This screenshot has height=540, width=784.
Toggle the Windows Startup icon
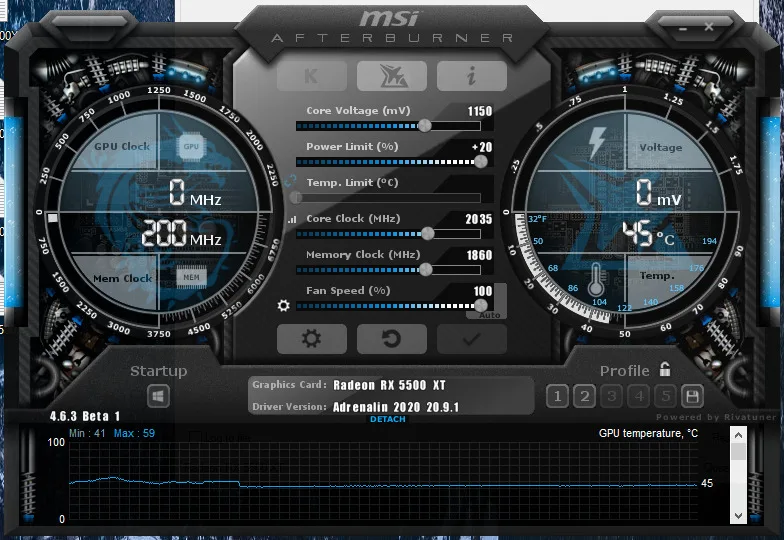click(158, 397)
